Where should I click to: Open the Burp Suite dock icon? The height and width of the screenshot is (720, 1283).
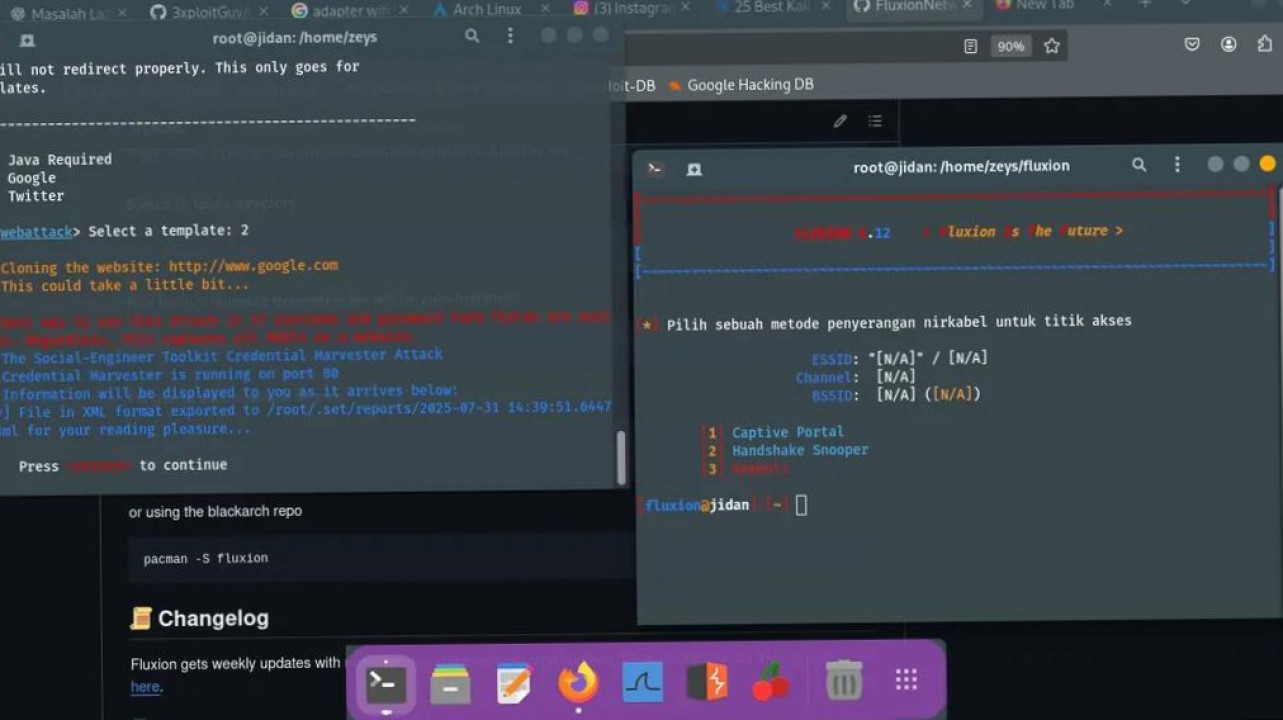point(707,683)
